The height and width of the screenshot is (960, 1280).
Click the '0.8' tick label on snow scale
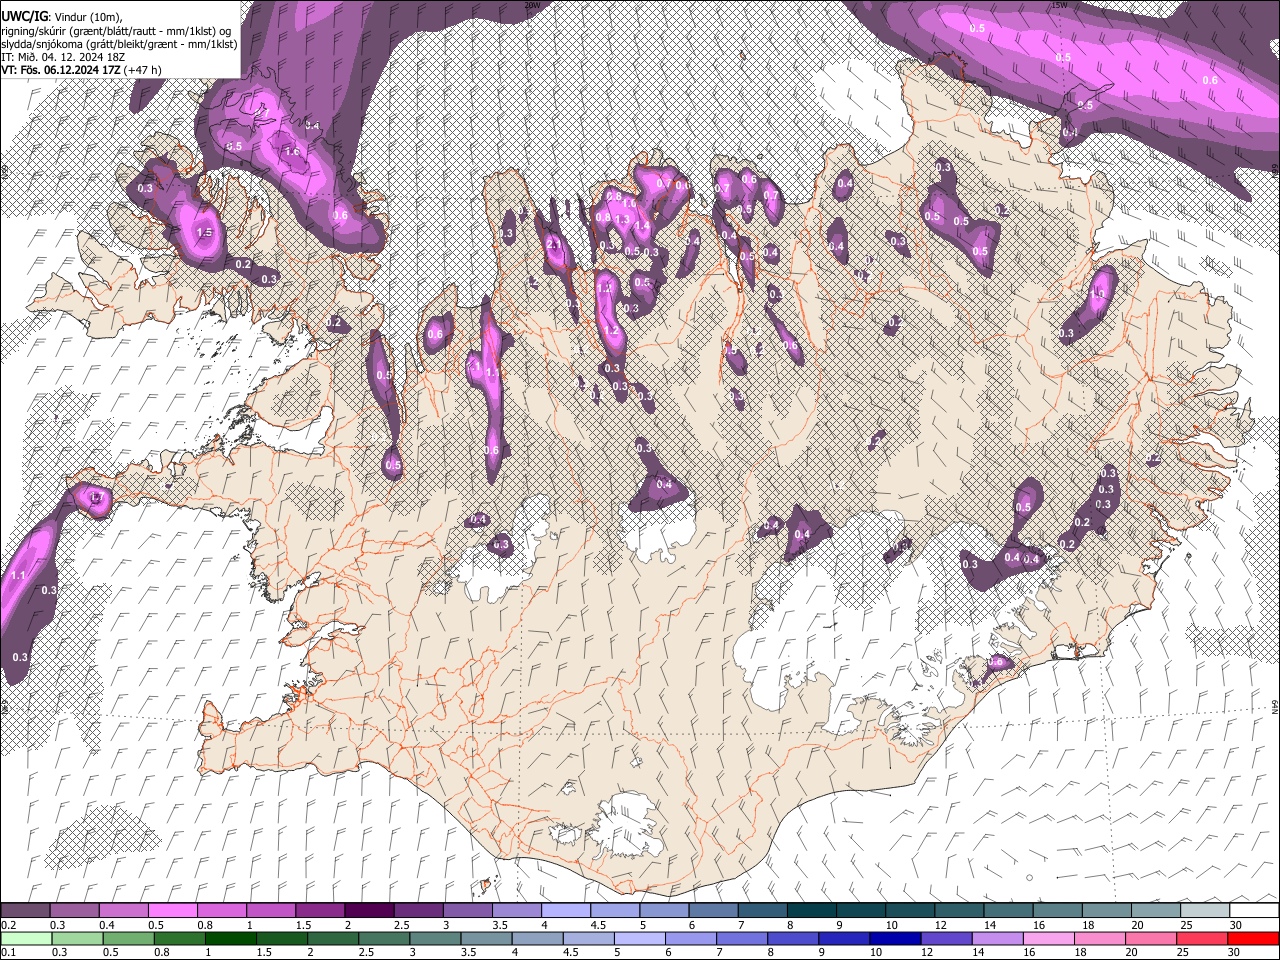click(x=205, y=925)
